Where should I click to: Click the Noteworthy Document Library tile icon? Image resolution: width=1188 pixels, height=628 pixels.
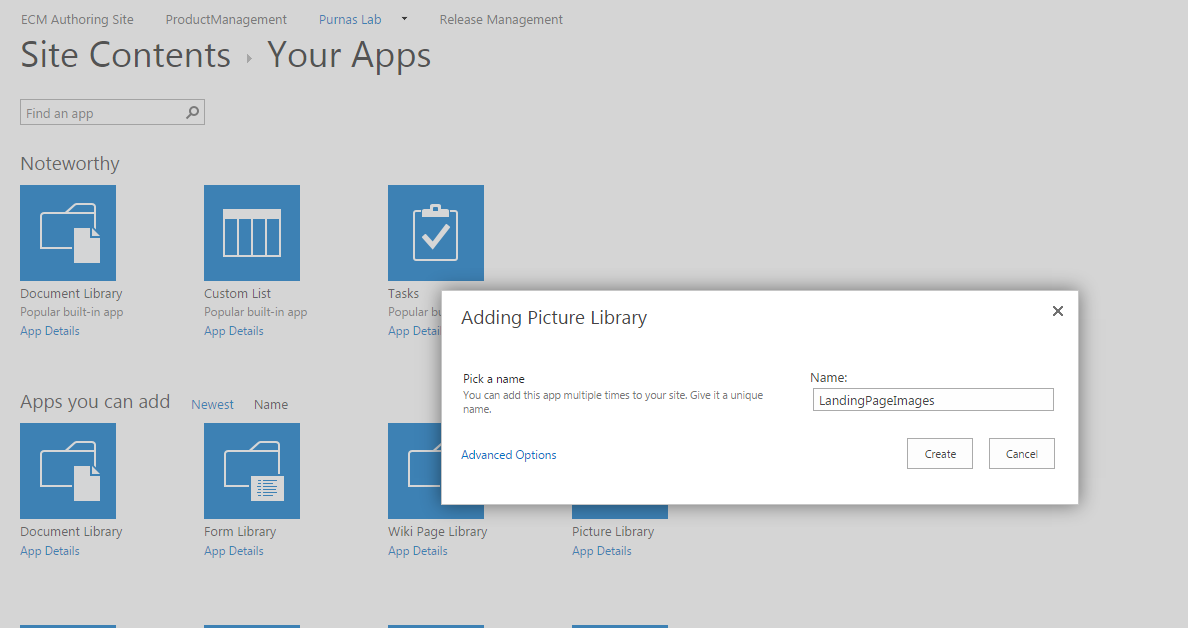pyautogui.click(x=68, y=232)
